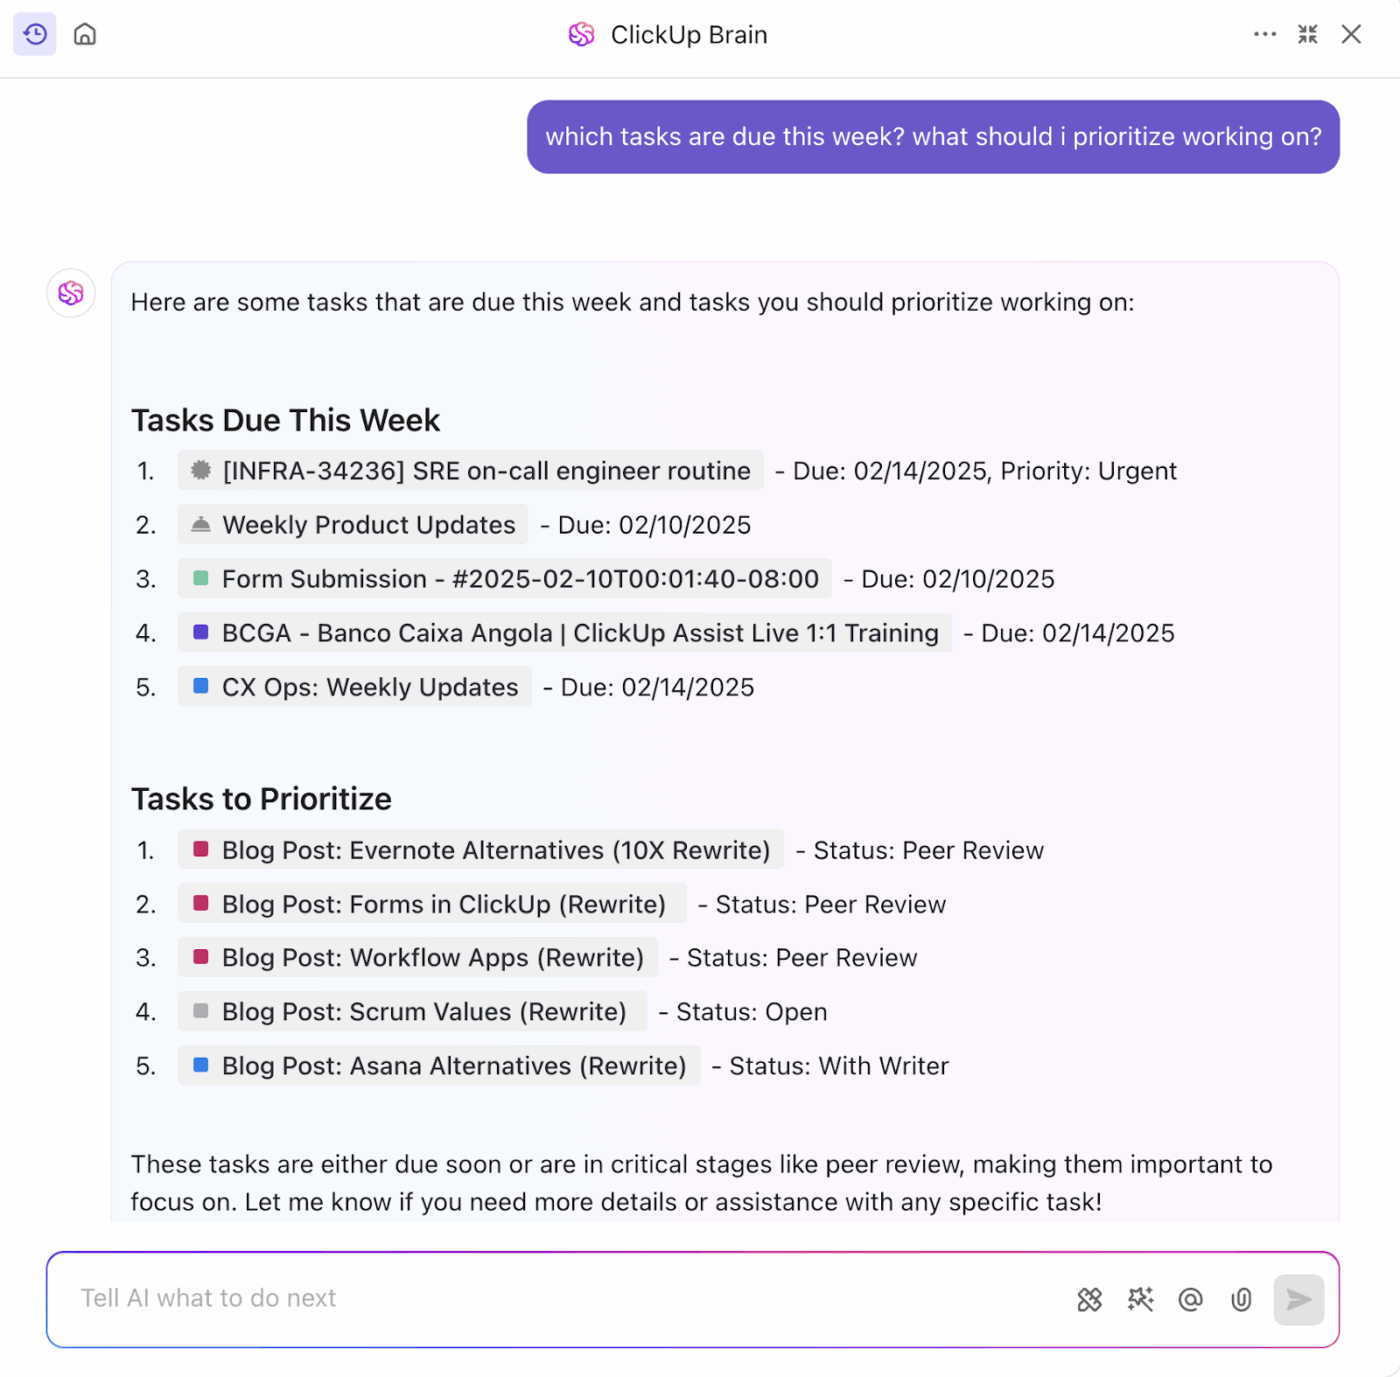1400x1377 pixels.
Task: Click the ClickUp Brain logo
Action: coord(581,34)
